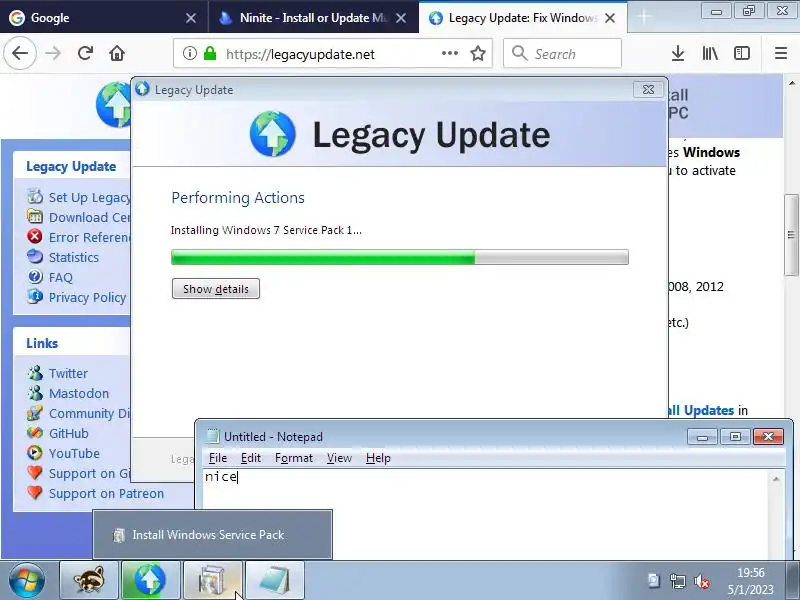
Task: Click the Error Reference red X icon
Action: pos(35,236)
